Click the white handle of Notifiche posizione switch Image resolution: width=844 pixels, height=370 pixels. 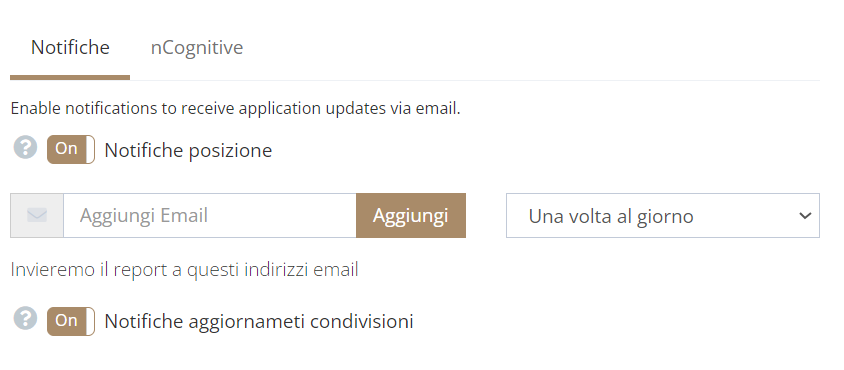[x=90, y=149]
